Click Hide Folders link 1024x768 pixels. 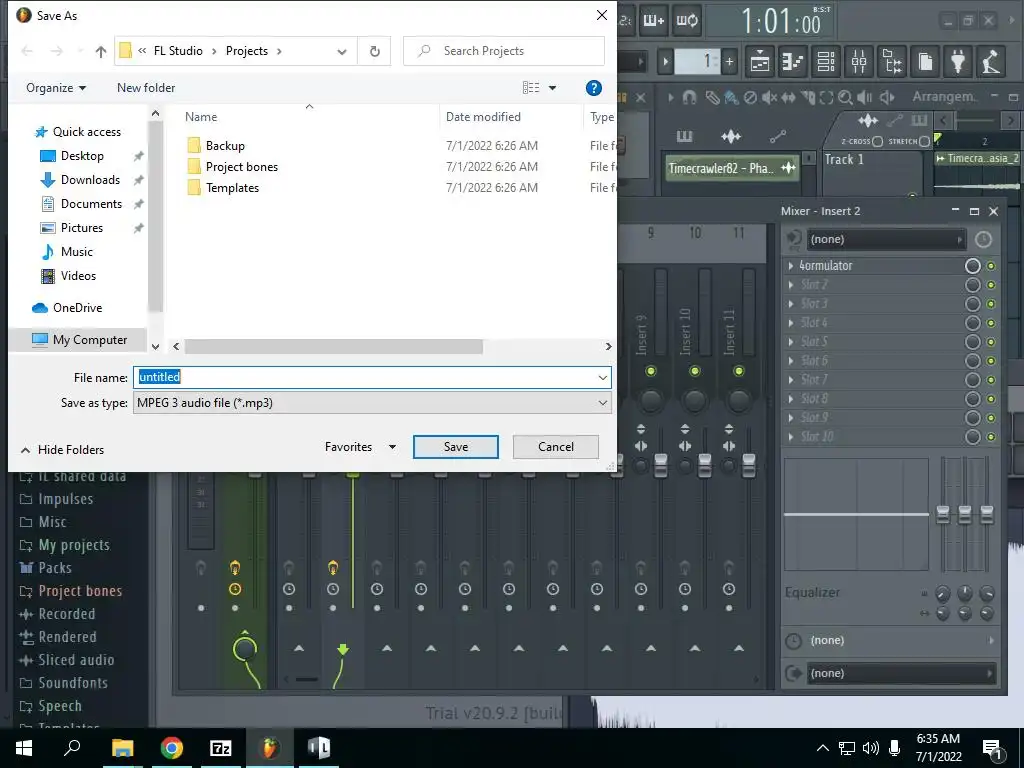tap(71, 450)
